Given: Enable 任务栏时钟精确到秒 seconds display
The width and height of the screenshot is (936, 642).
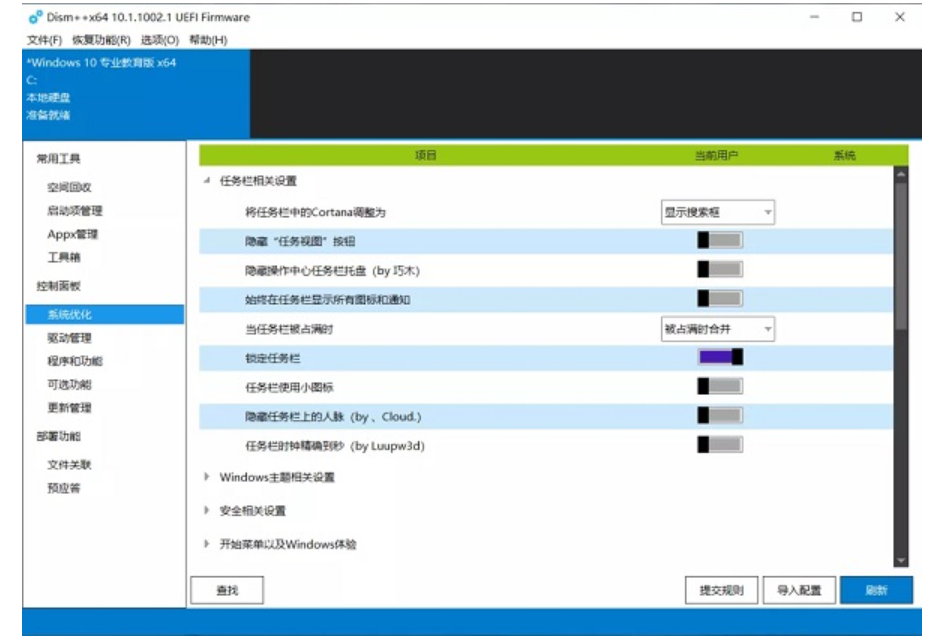Looking at the screenshot, I should tap(719, 443).
